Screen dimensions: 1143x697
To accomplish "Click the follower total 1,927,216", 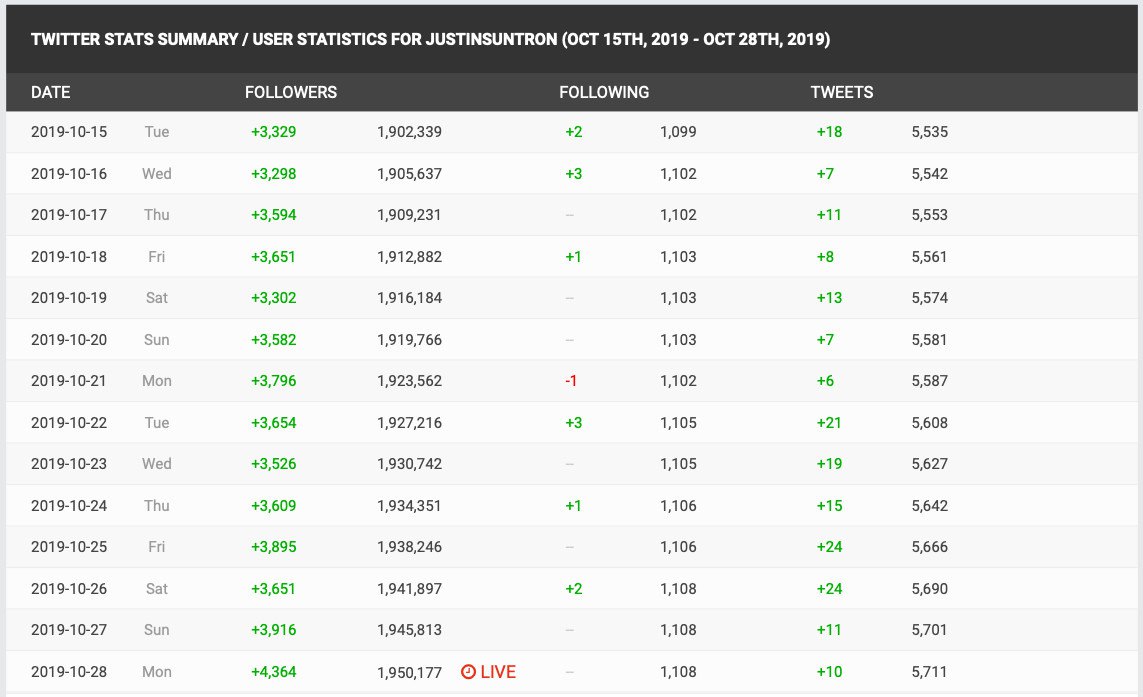I will tap(409, 423).
